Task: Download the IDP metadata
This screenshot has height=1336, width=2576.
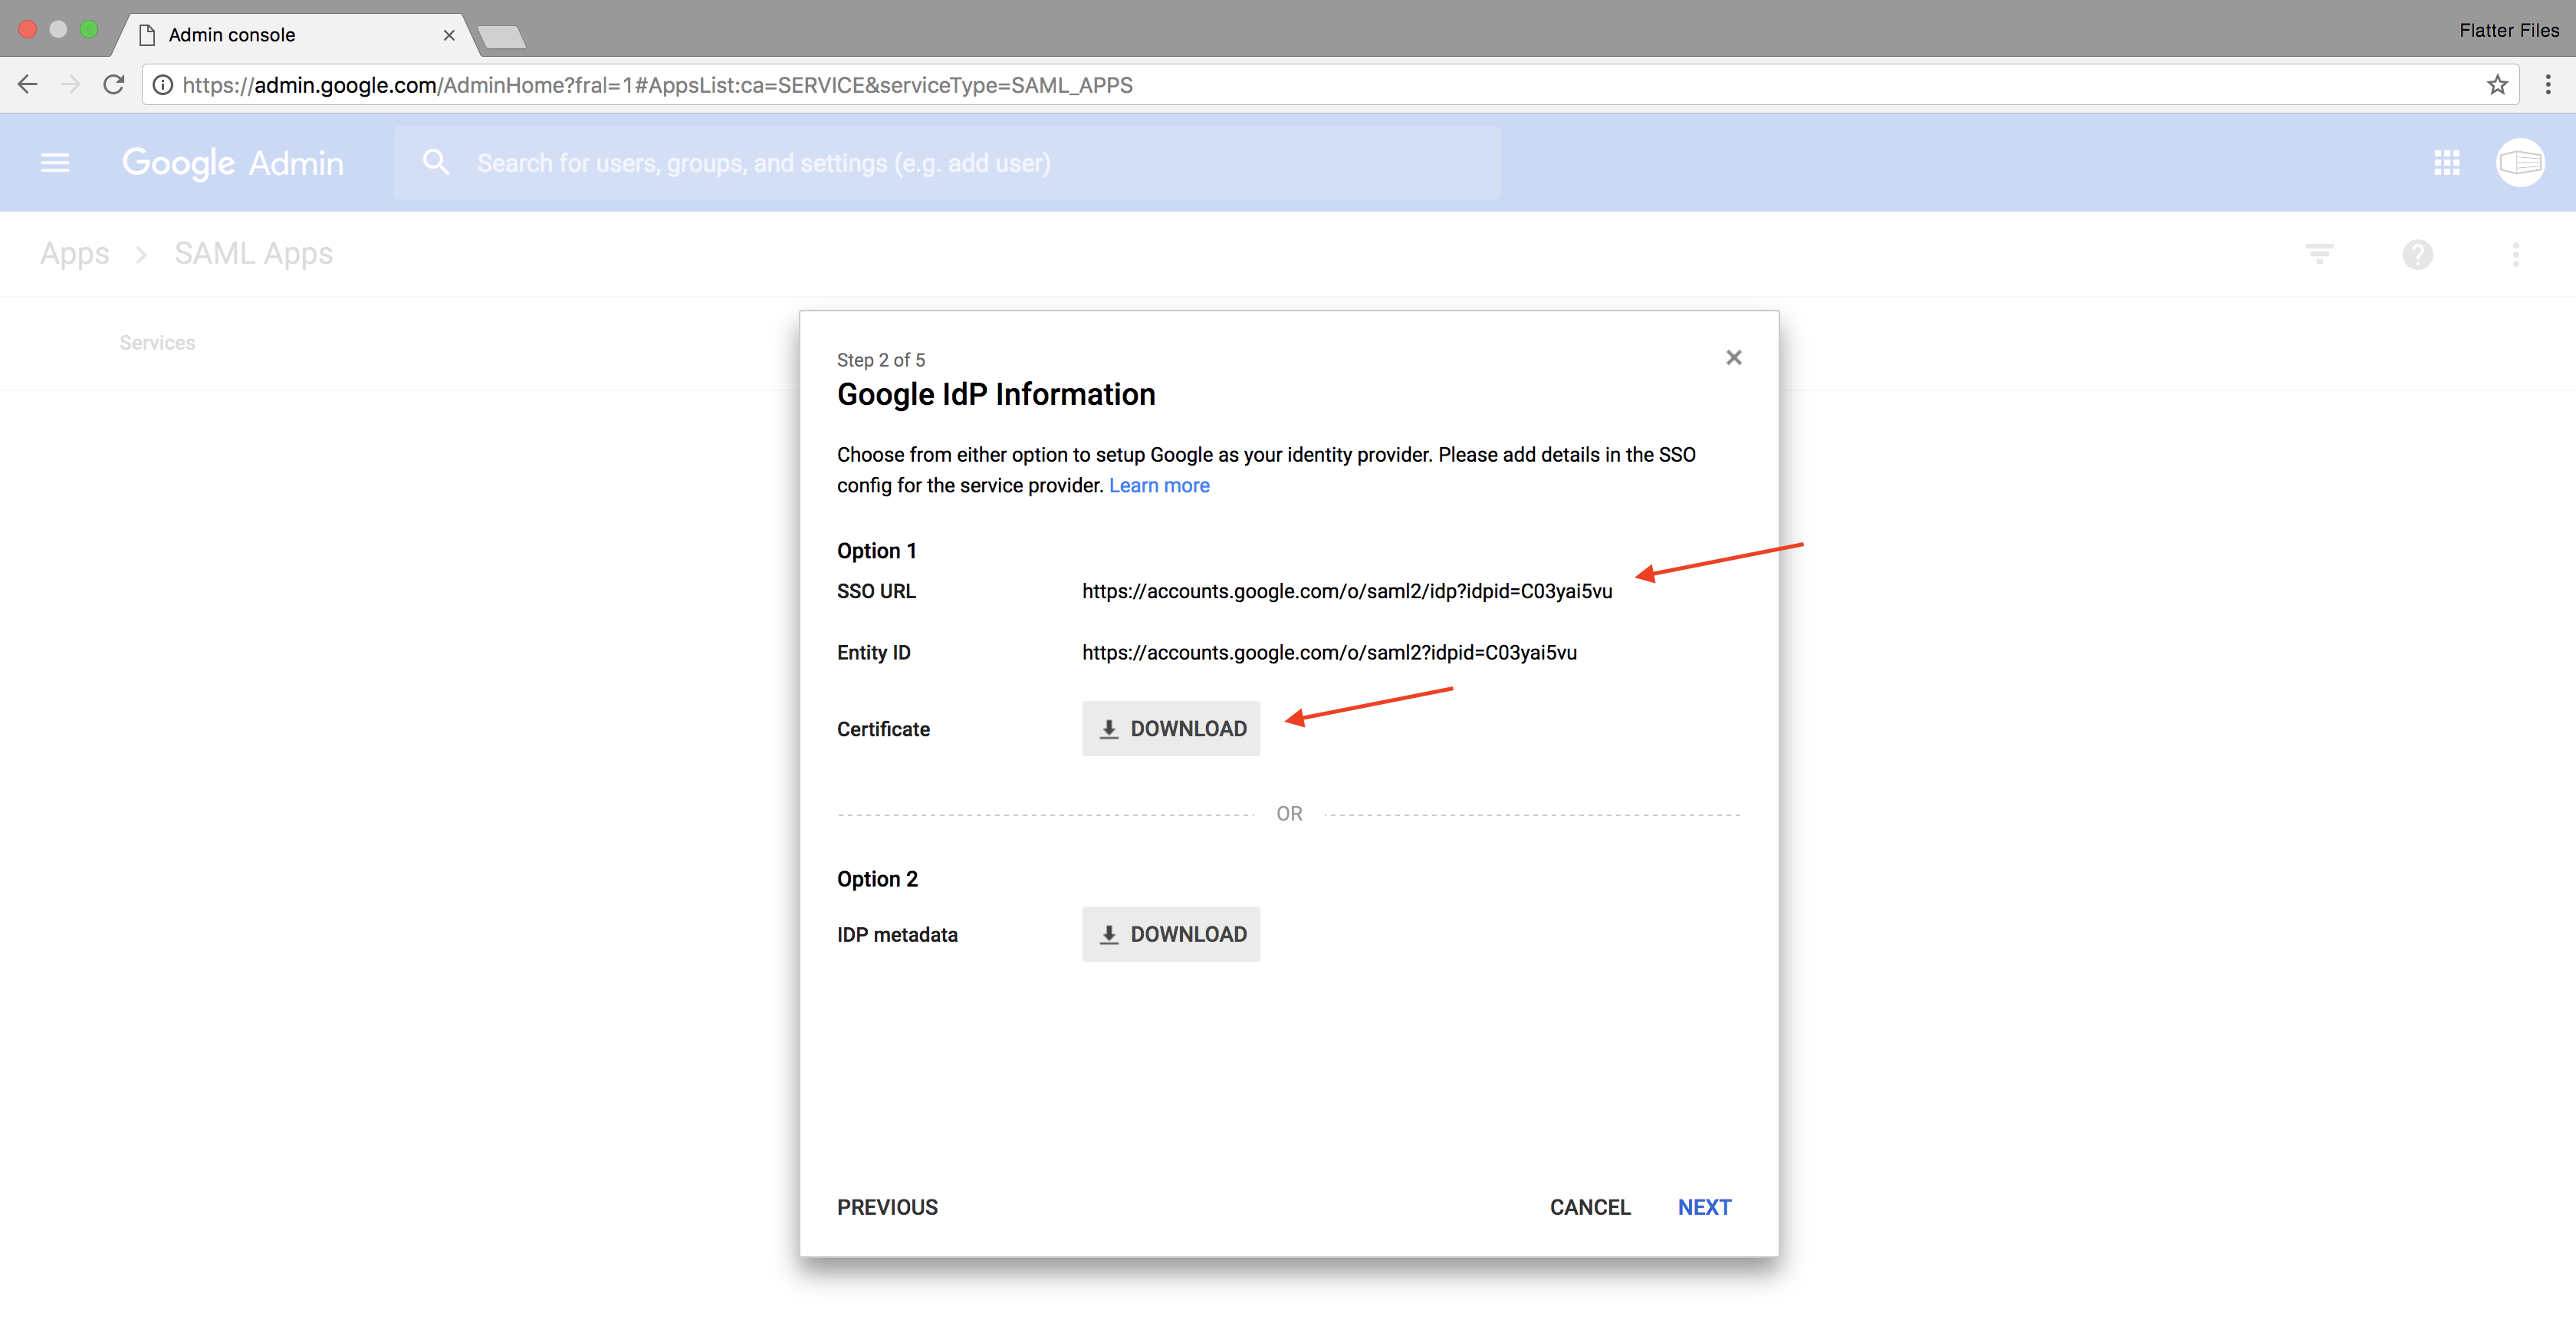Action: click(1170, 933)
